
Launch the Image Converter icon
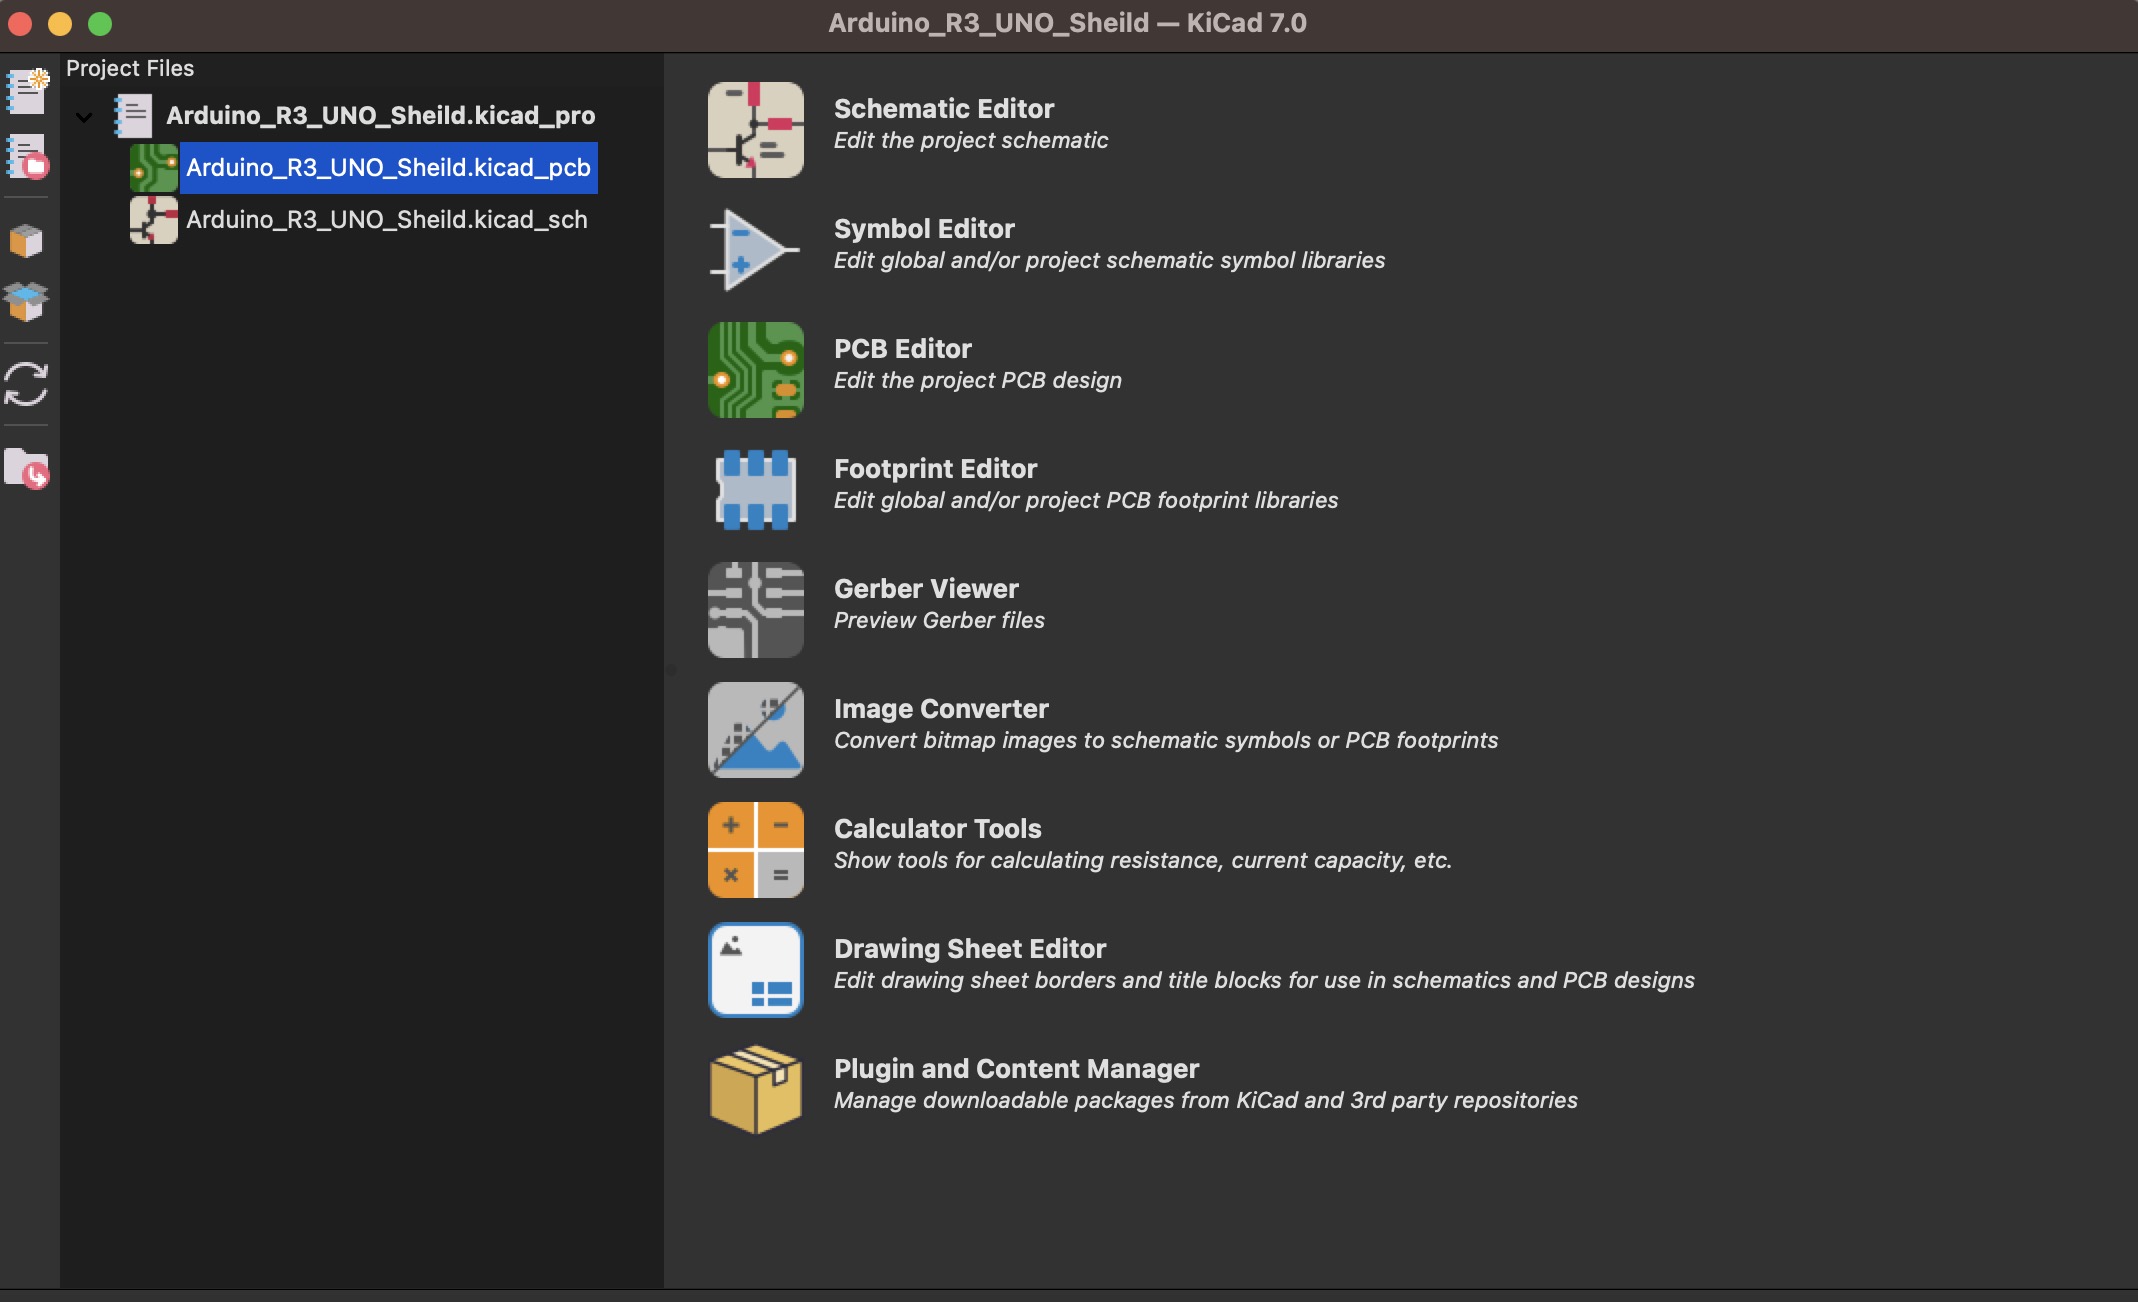(x=756, y=730)
